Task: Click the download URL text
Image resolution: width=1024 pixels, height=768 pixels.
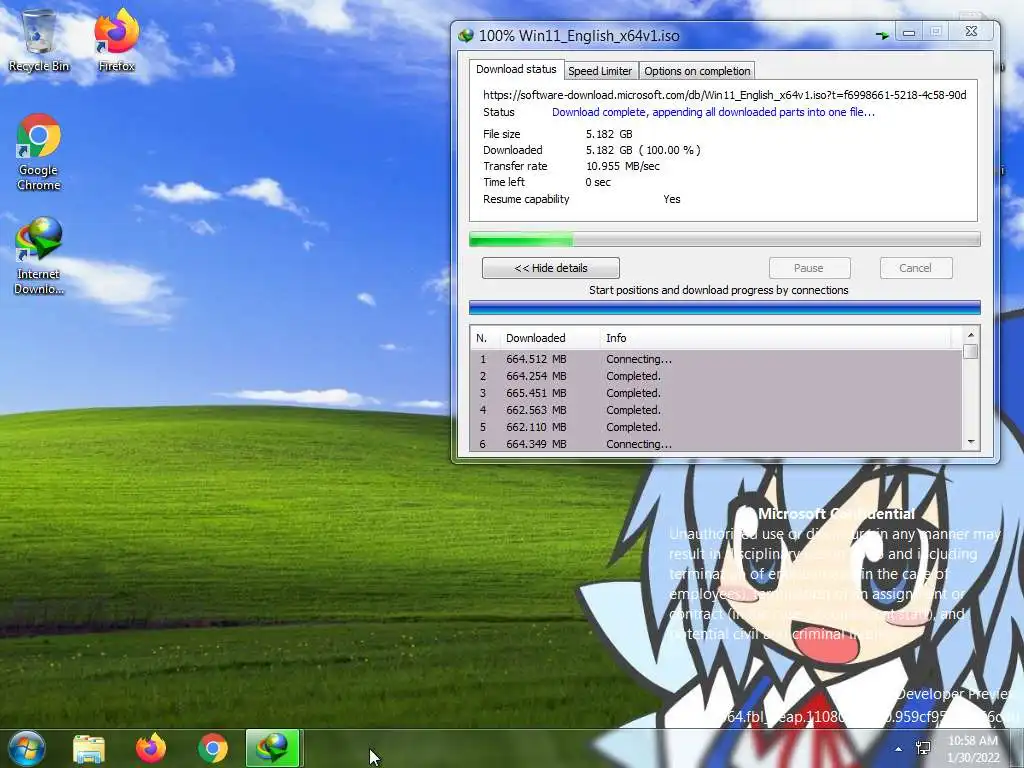Action: (724, 95)
